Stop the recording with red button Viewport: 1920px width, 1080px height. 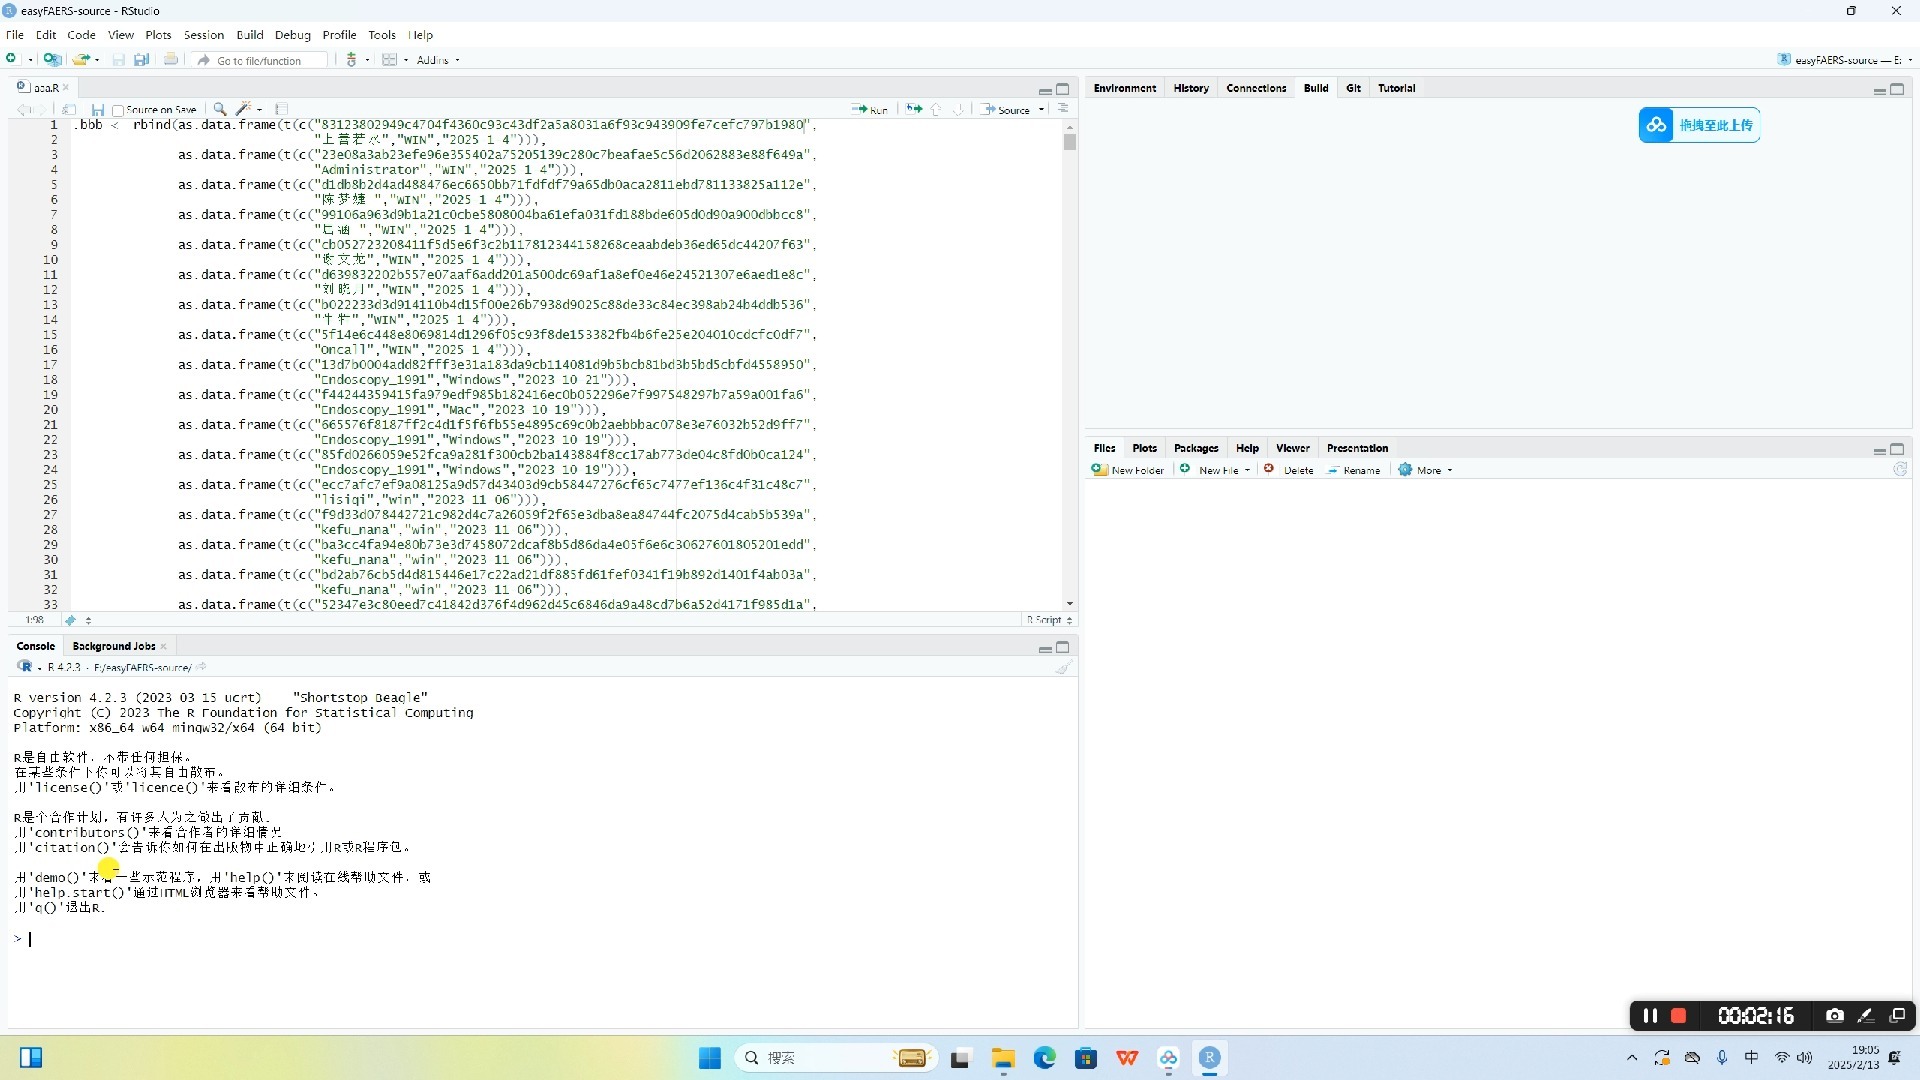click(1679, 1016)
